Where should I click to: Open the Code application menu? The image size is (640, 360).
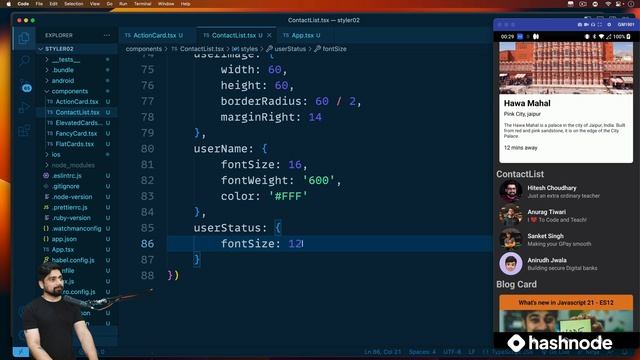(x=23, y=4)
